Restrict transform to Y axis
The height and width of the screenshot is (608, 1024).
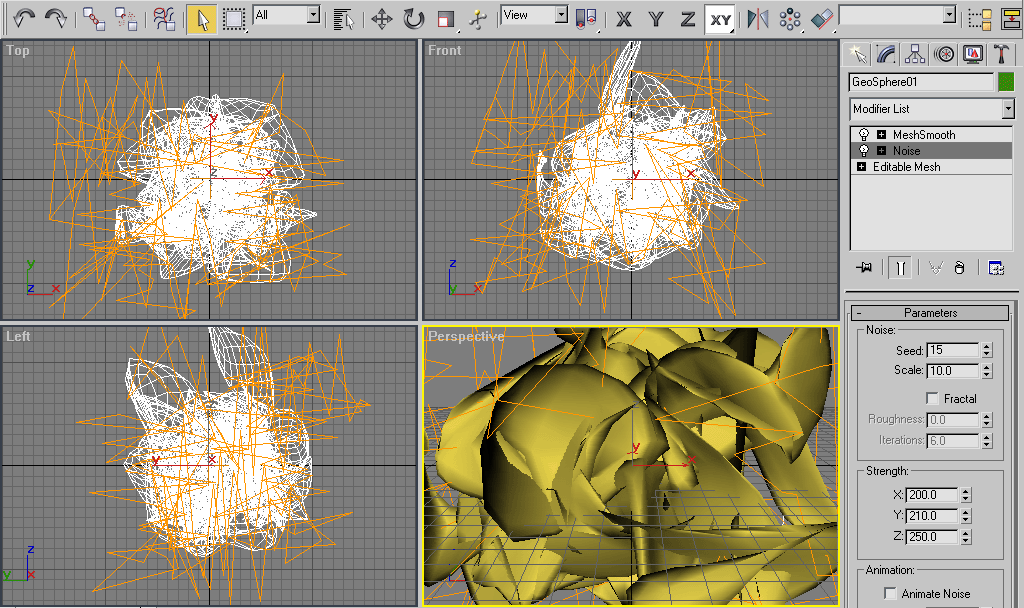pyautogui.click(x=656, y=20)
